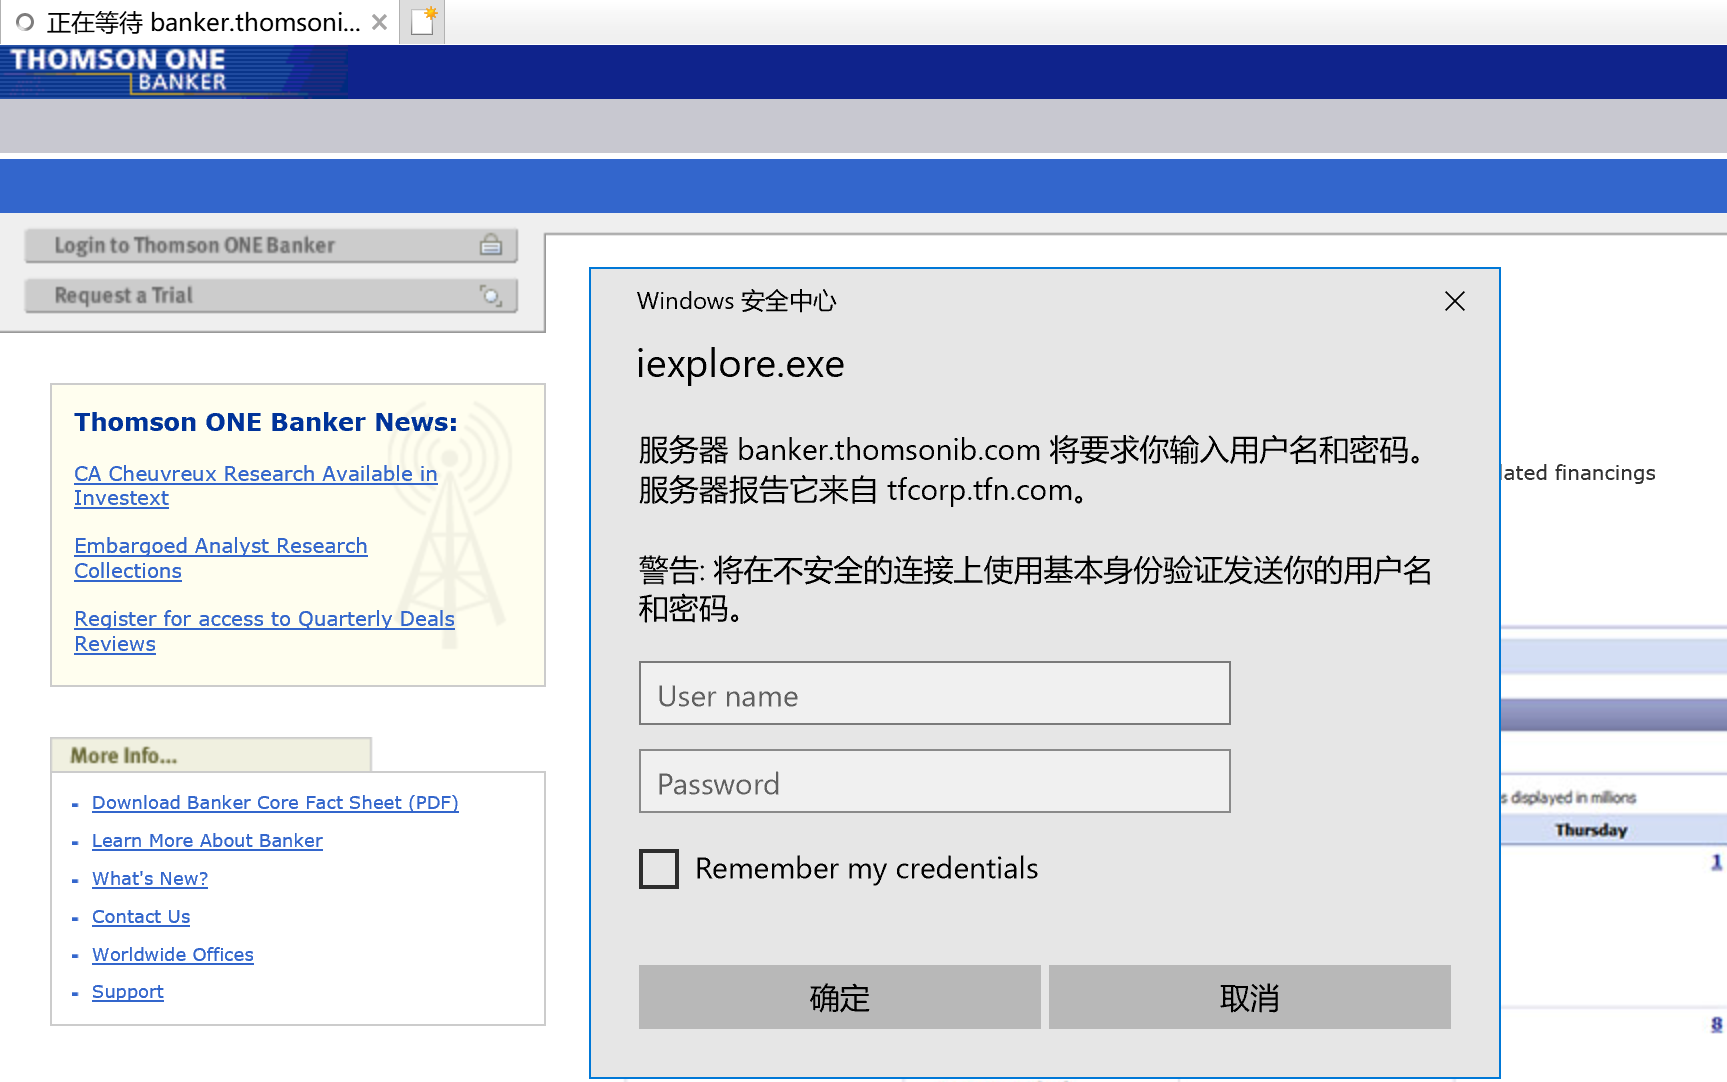Screen dimensions: 1727x1082
Task: Open the What's New? link
Action: pos(150,879)
